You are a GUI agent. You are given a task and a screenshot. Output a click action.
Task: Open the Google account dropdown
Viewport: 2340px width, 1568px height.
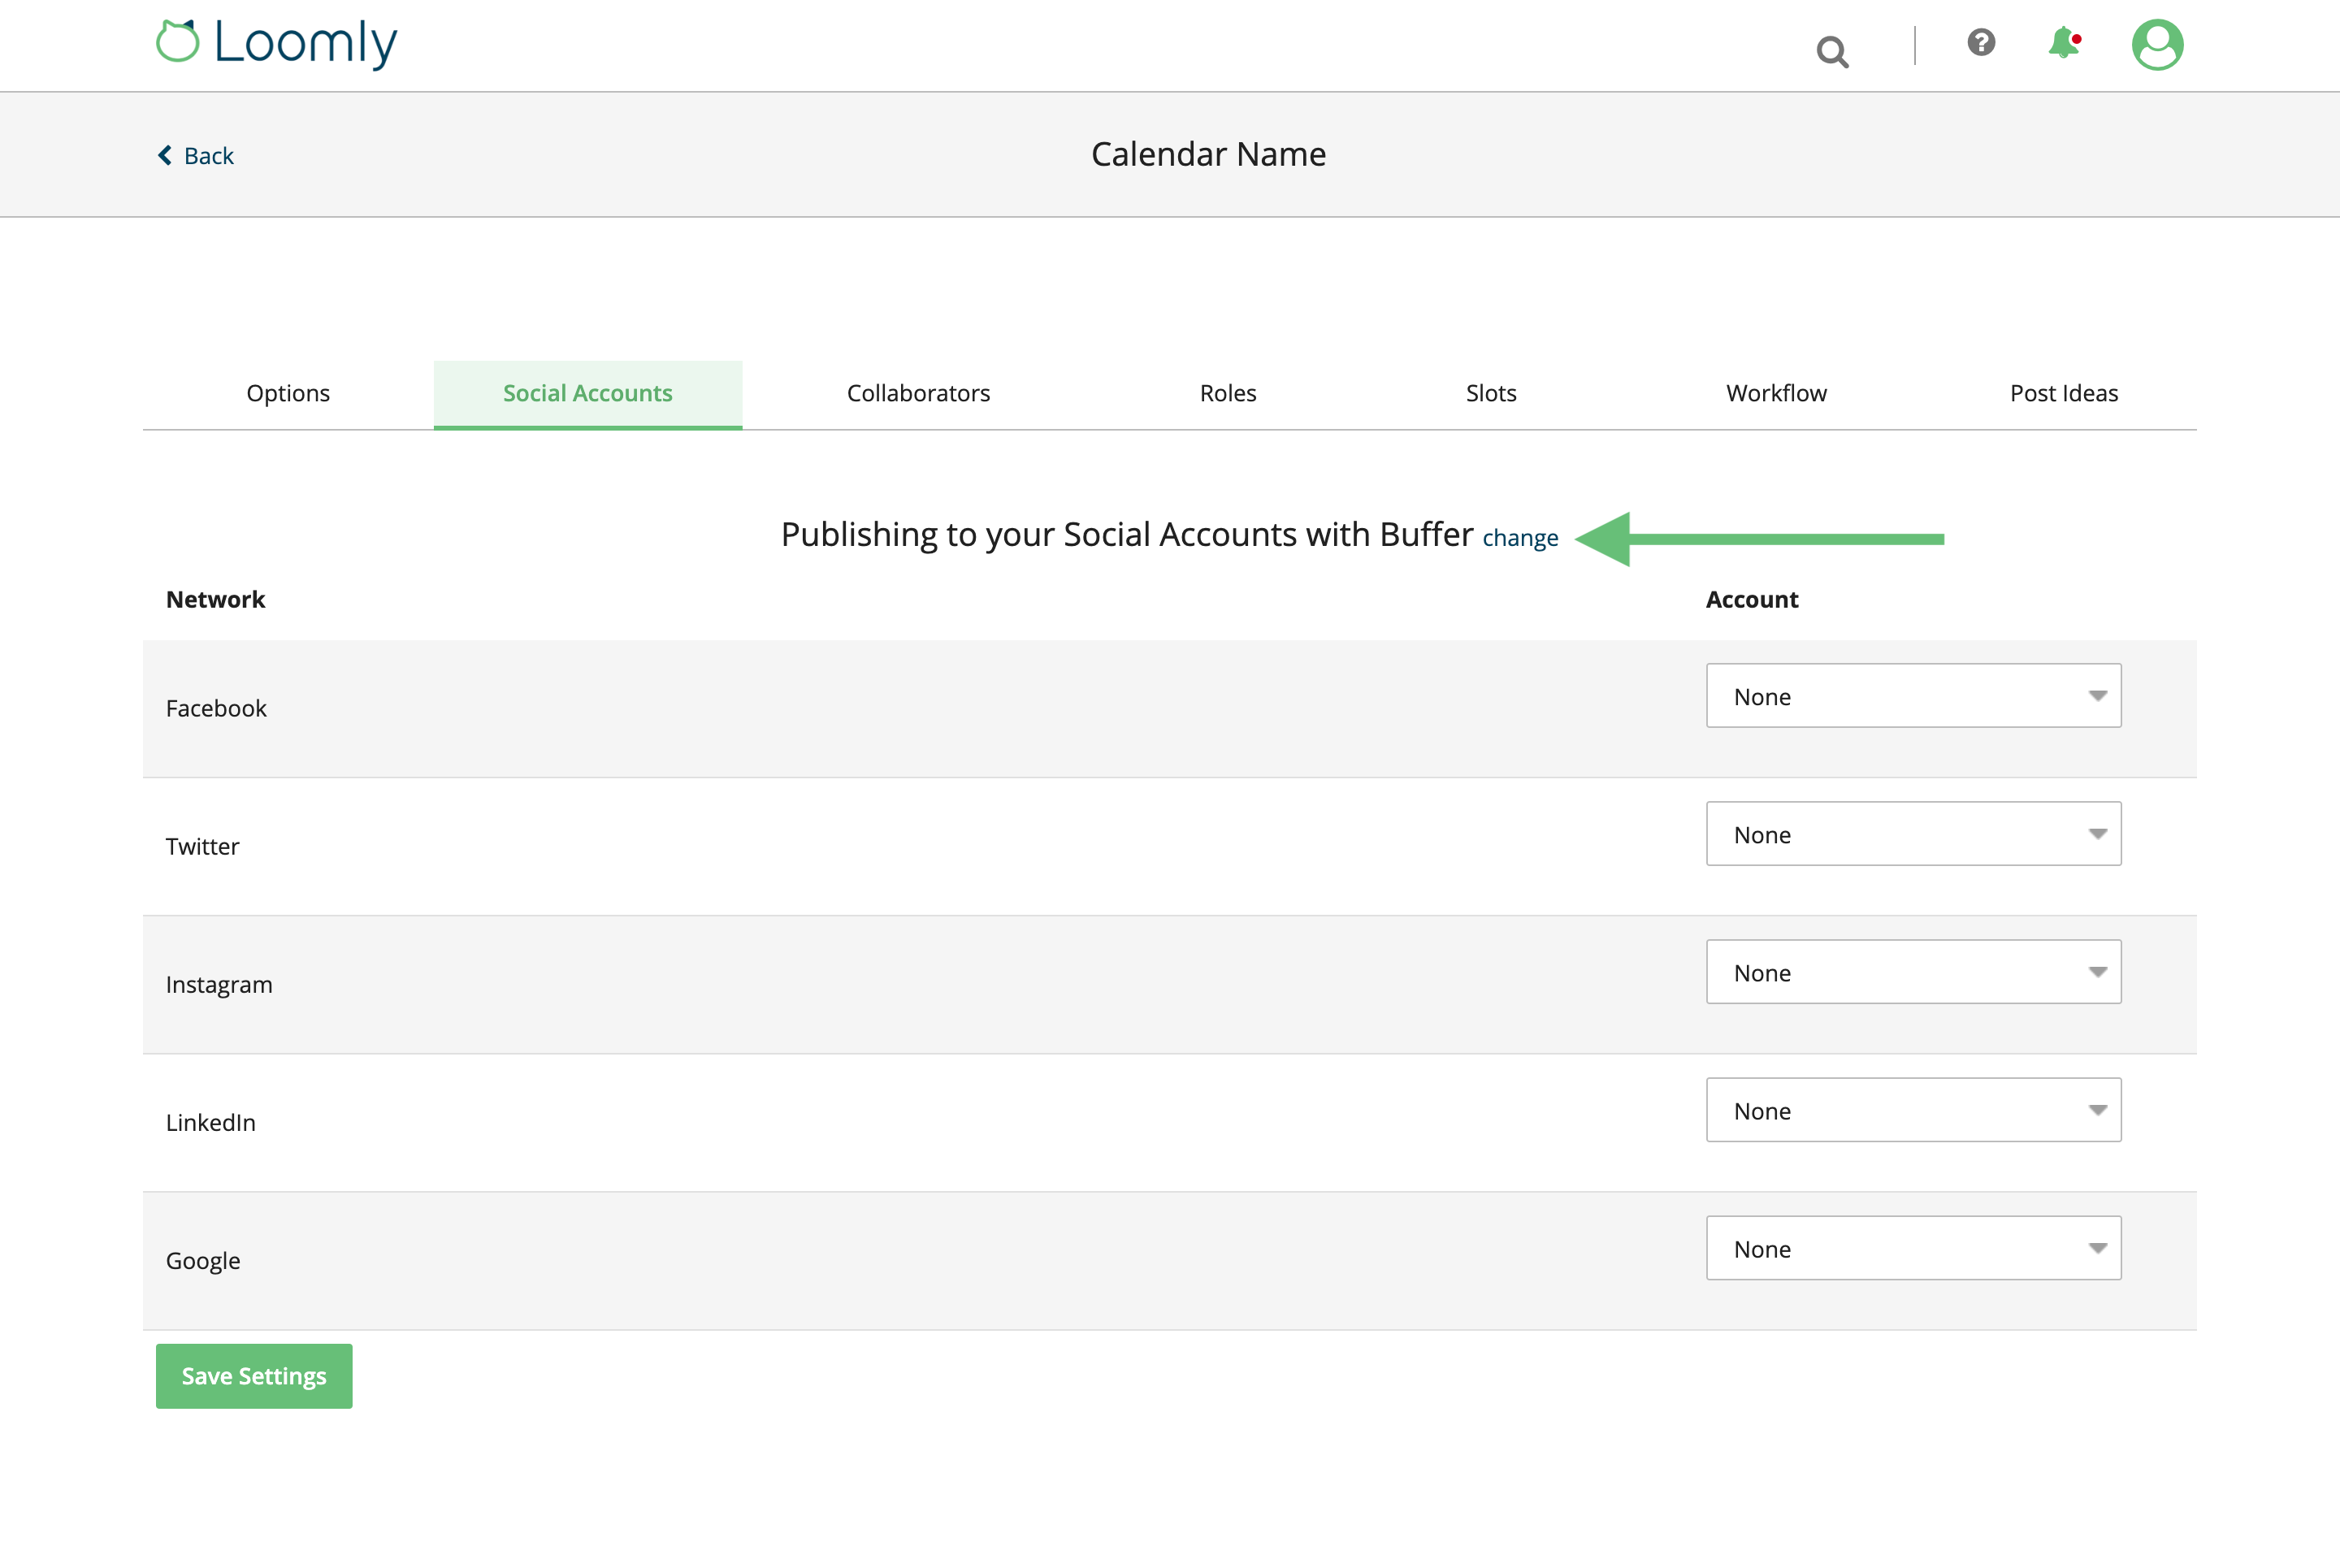(1912, 1248)
